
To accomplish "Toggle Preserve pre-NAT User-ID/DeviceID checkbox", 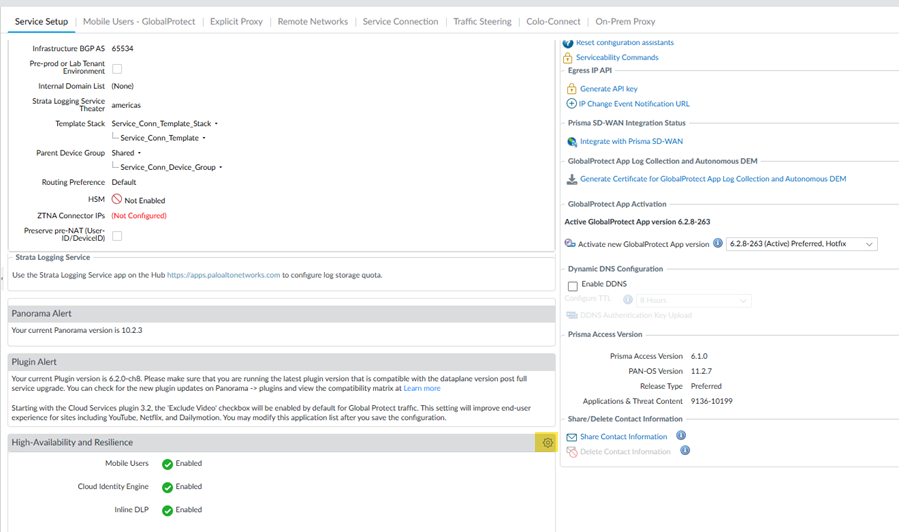I will [117, 236].
